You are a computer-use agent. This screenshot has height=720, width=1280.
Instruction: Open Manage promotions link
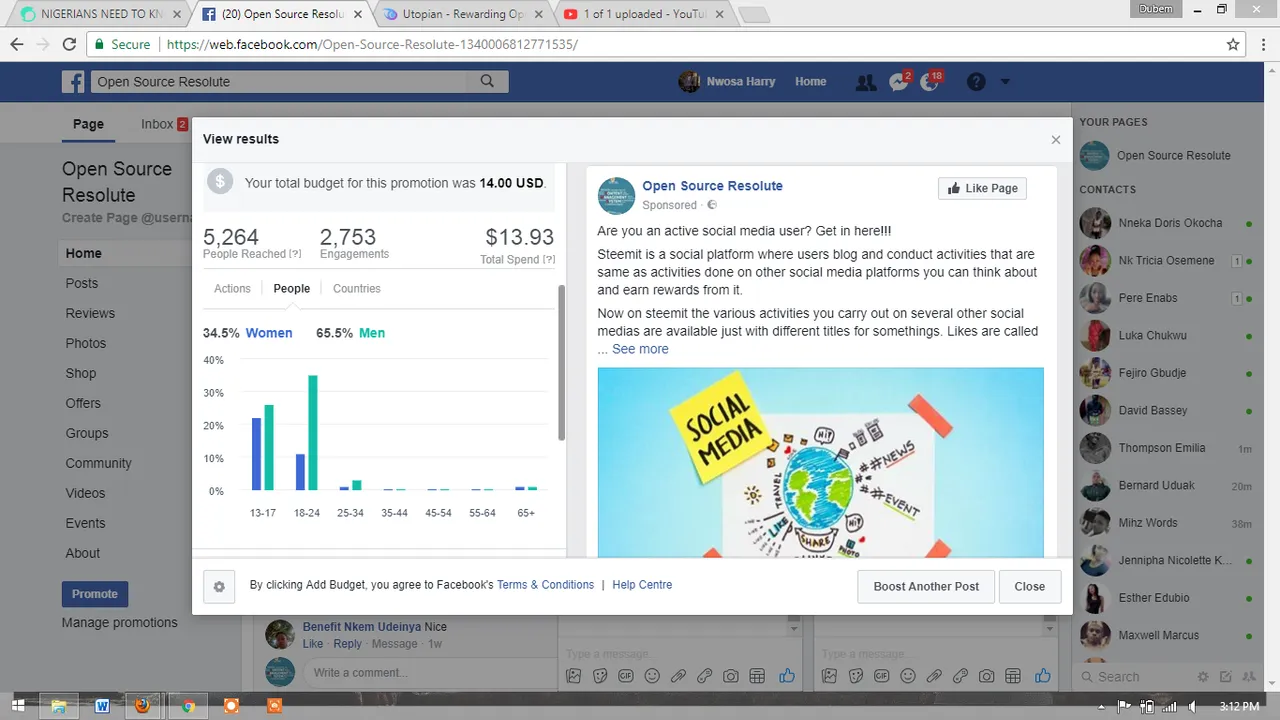(x=120, y=623)
